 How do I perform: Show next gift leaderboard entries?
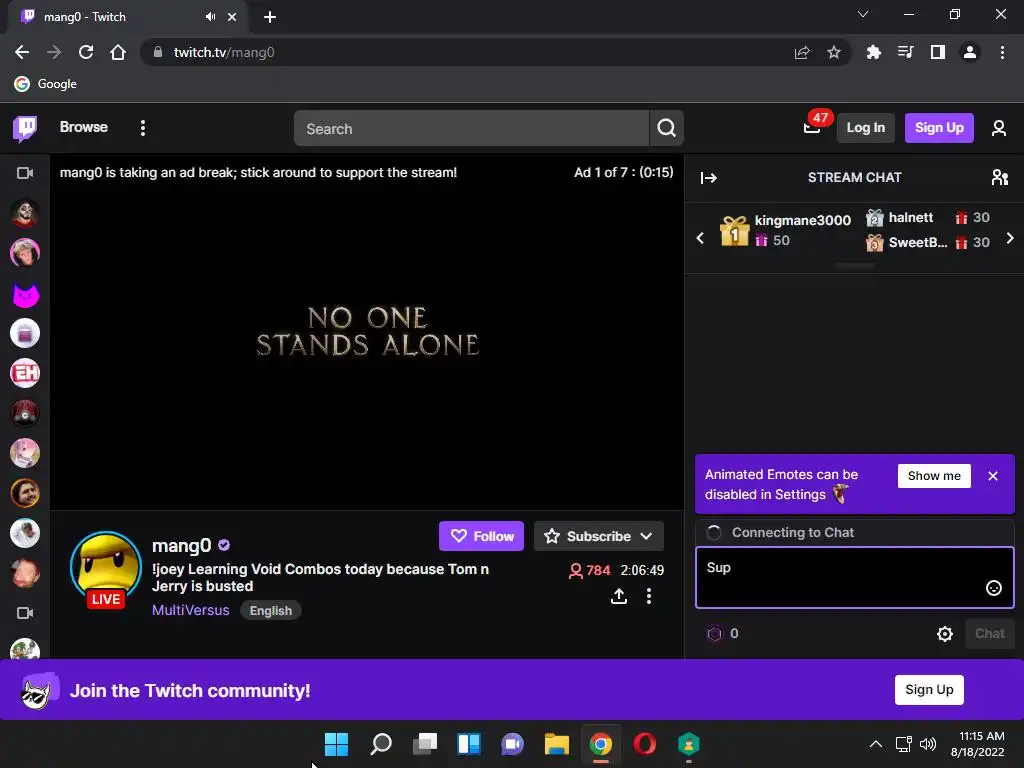pos(1010,238)
